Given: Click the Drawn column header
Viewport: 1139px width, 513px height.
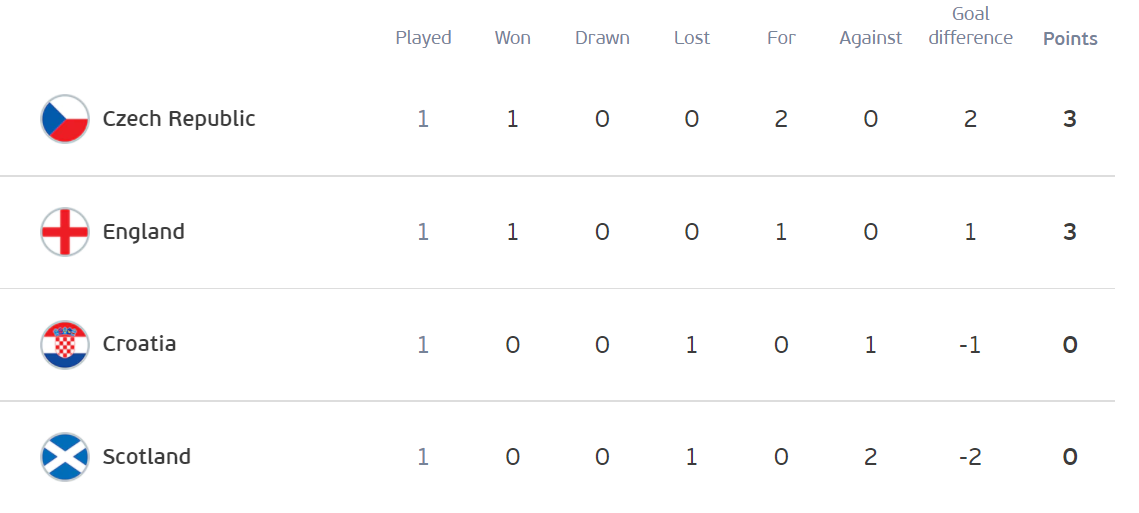Looking at the screenshot, I should pos(602,38).
